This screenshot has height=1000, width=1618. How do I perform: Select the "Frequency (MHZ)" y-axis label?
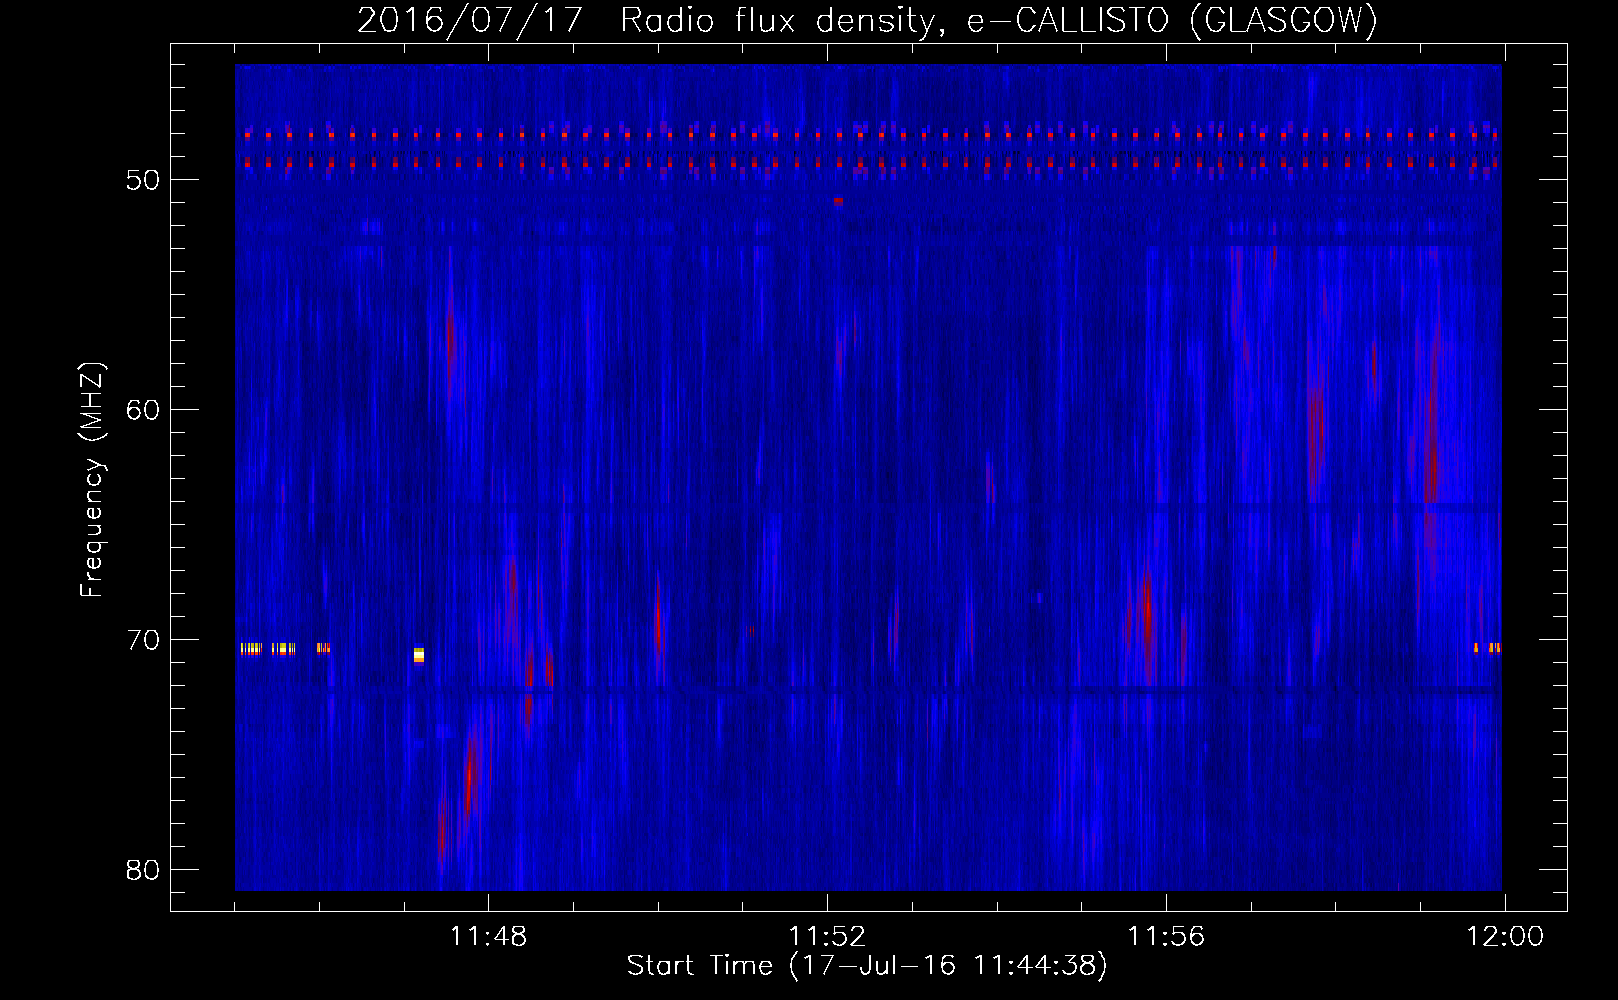pyautogui.click(x=92, y=480)
